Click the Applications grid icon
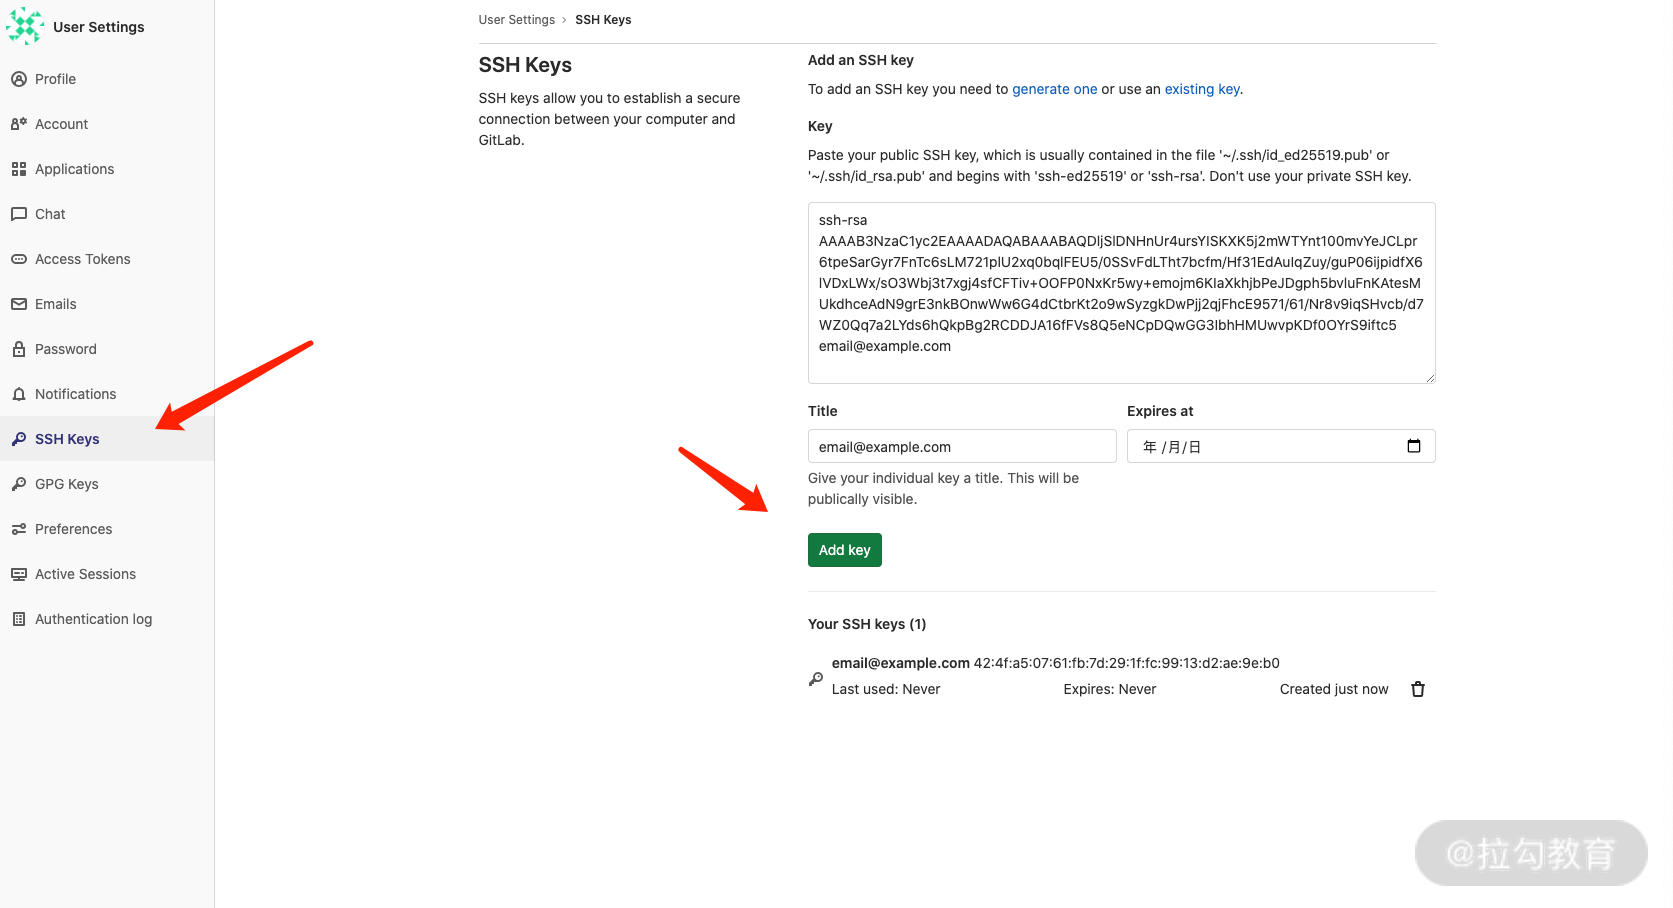This screenshot has height=908, width=1673. 19,169
